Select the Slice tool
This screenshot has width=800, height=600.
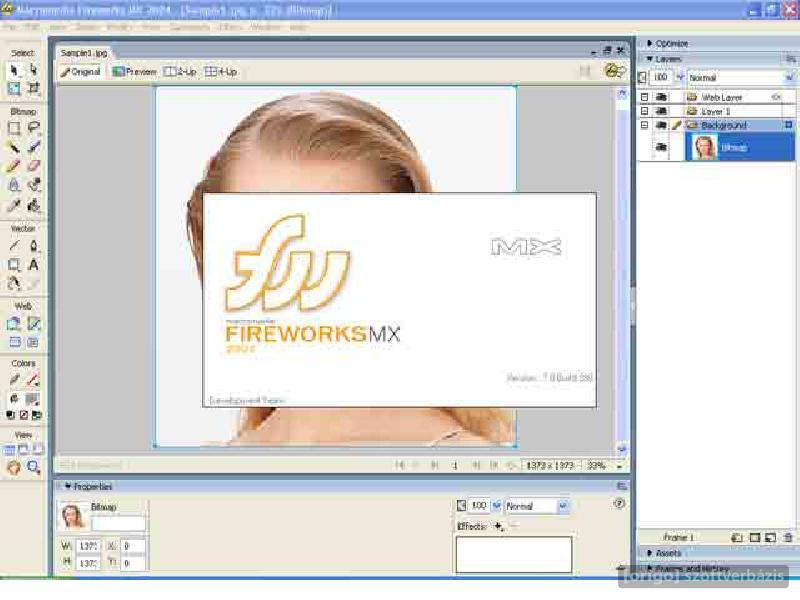pos(33,323)
